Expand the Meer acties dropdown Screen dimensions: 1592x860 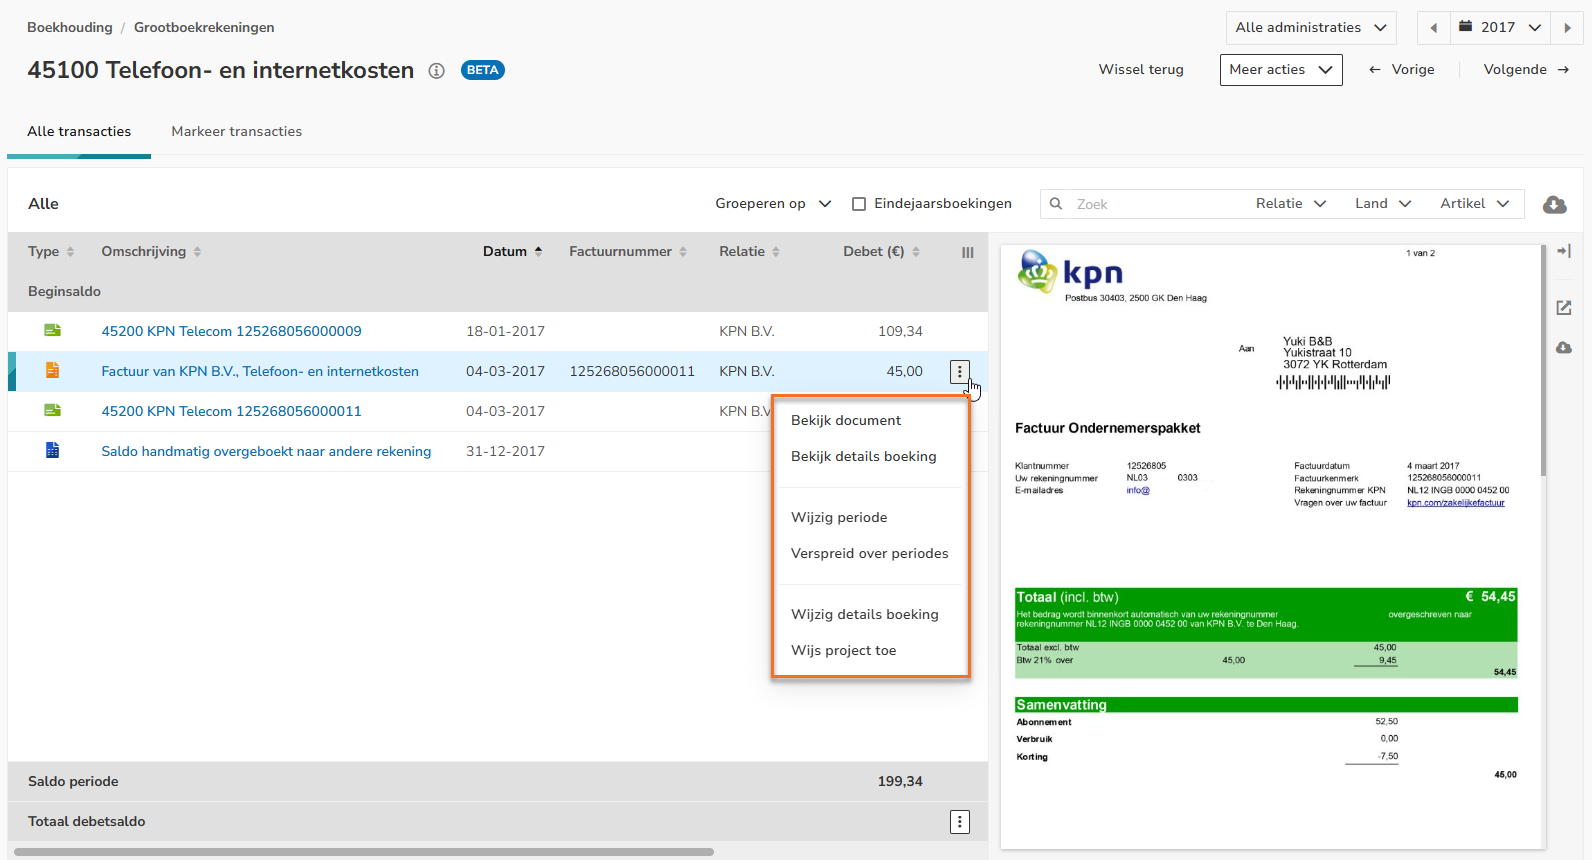pyautogui.click(x=1281, y=70)
